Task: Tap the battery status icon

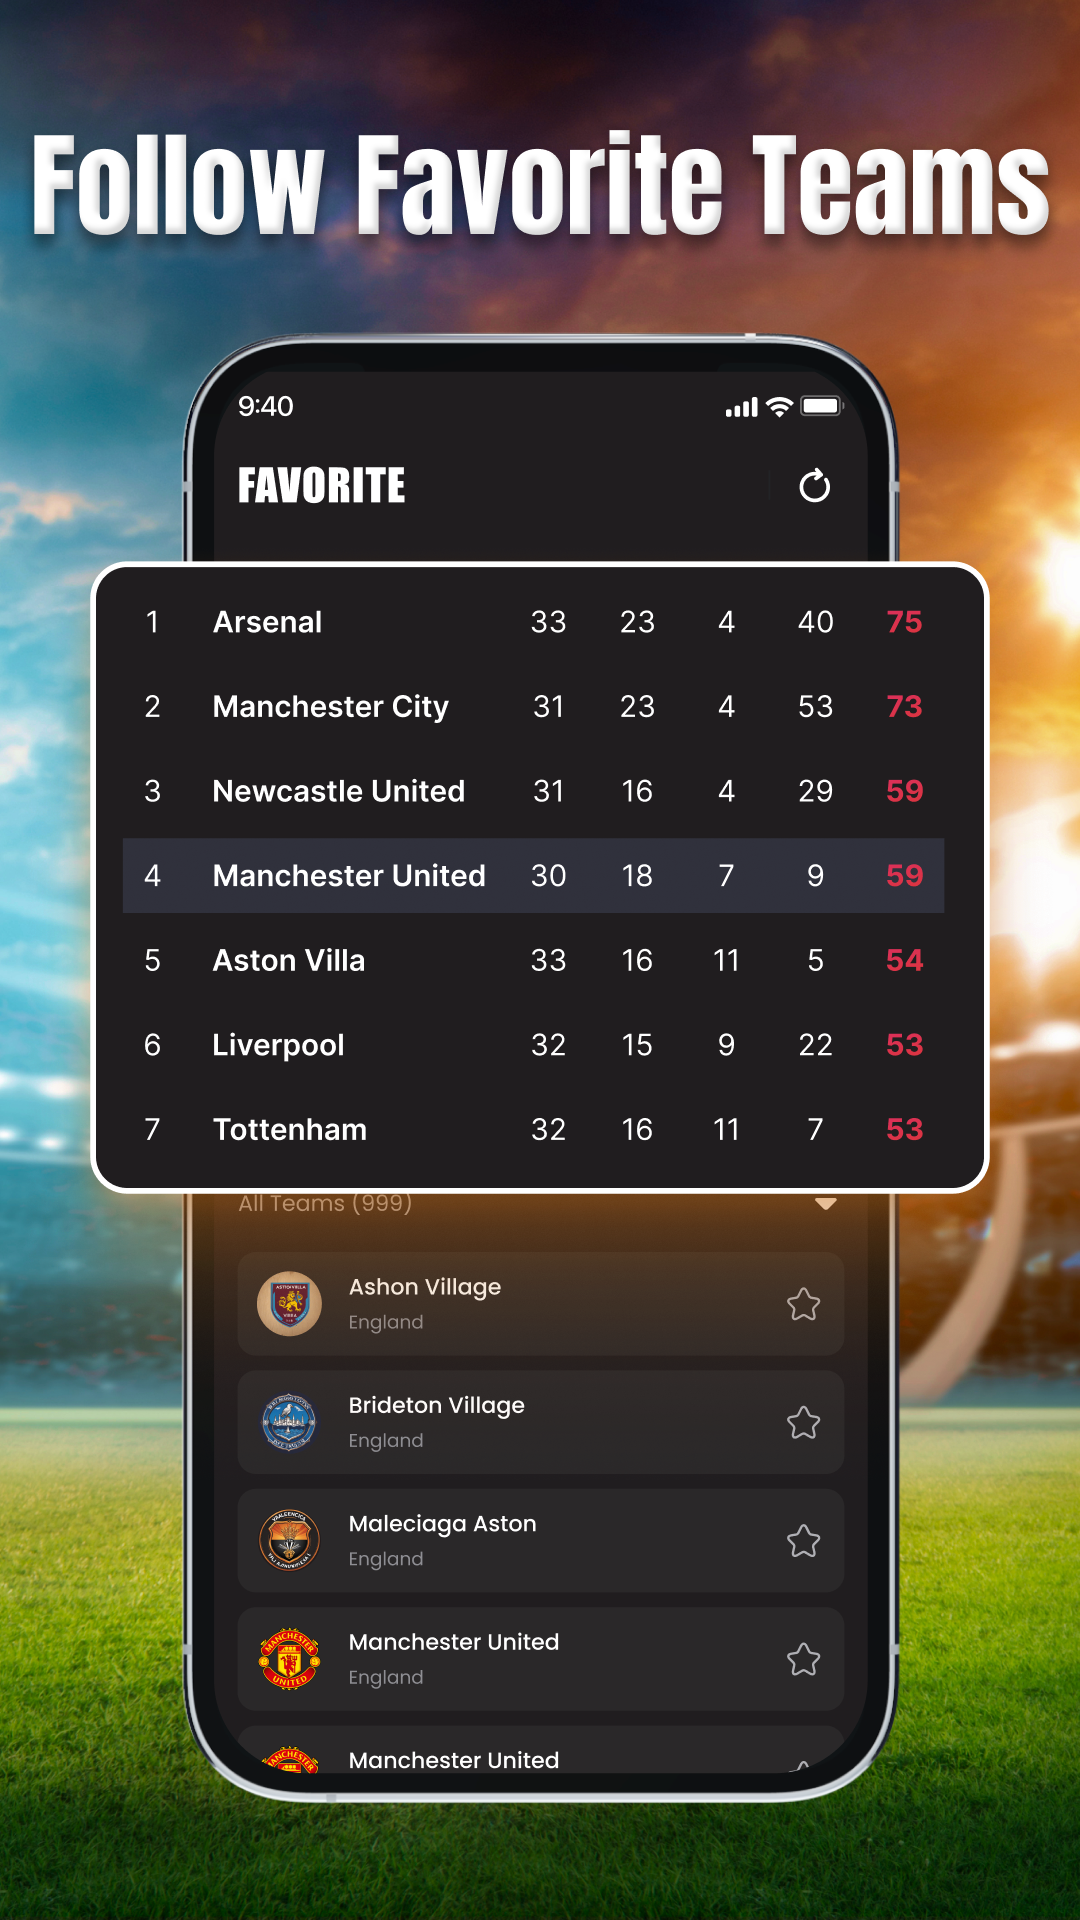Action: click(x=822, y=406)
